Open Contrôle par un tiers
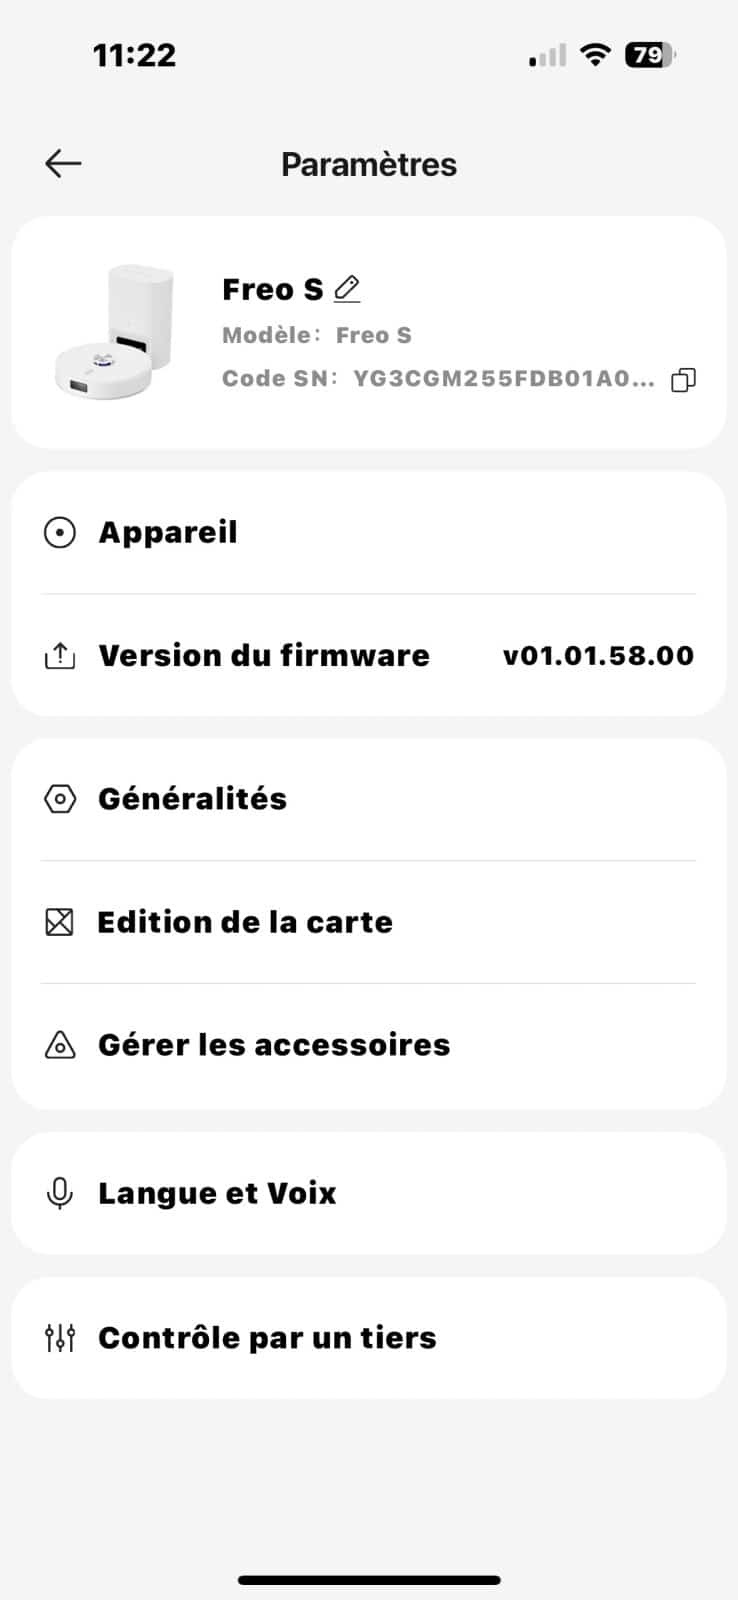This screenshot has width=738, height=1600. tap(267, 1338)
